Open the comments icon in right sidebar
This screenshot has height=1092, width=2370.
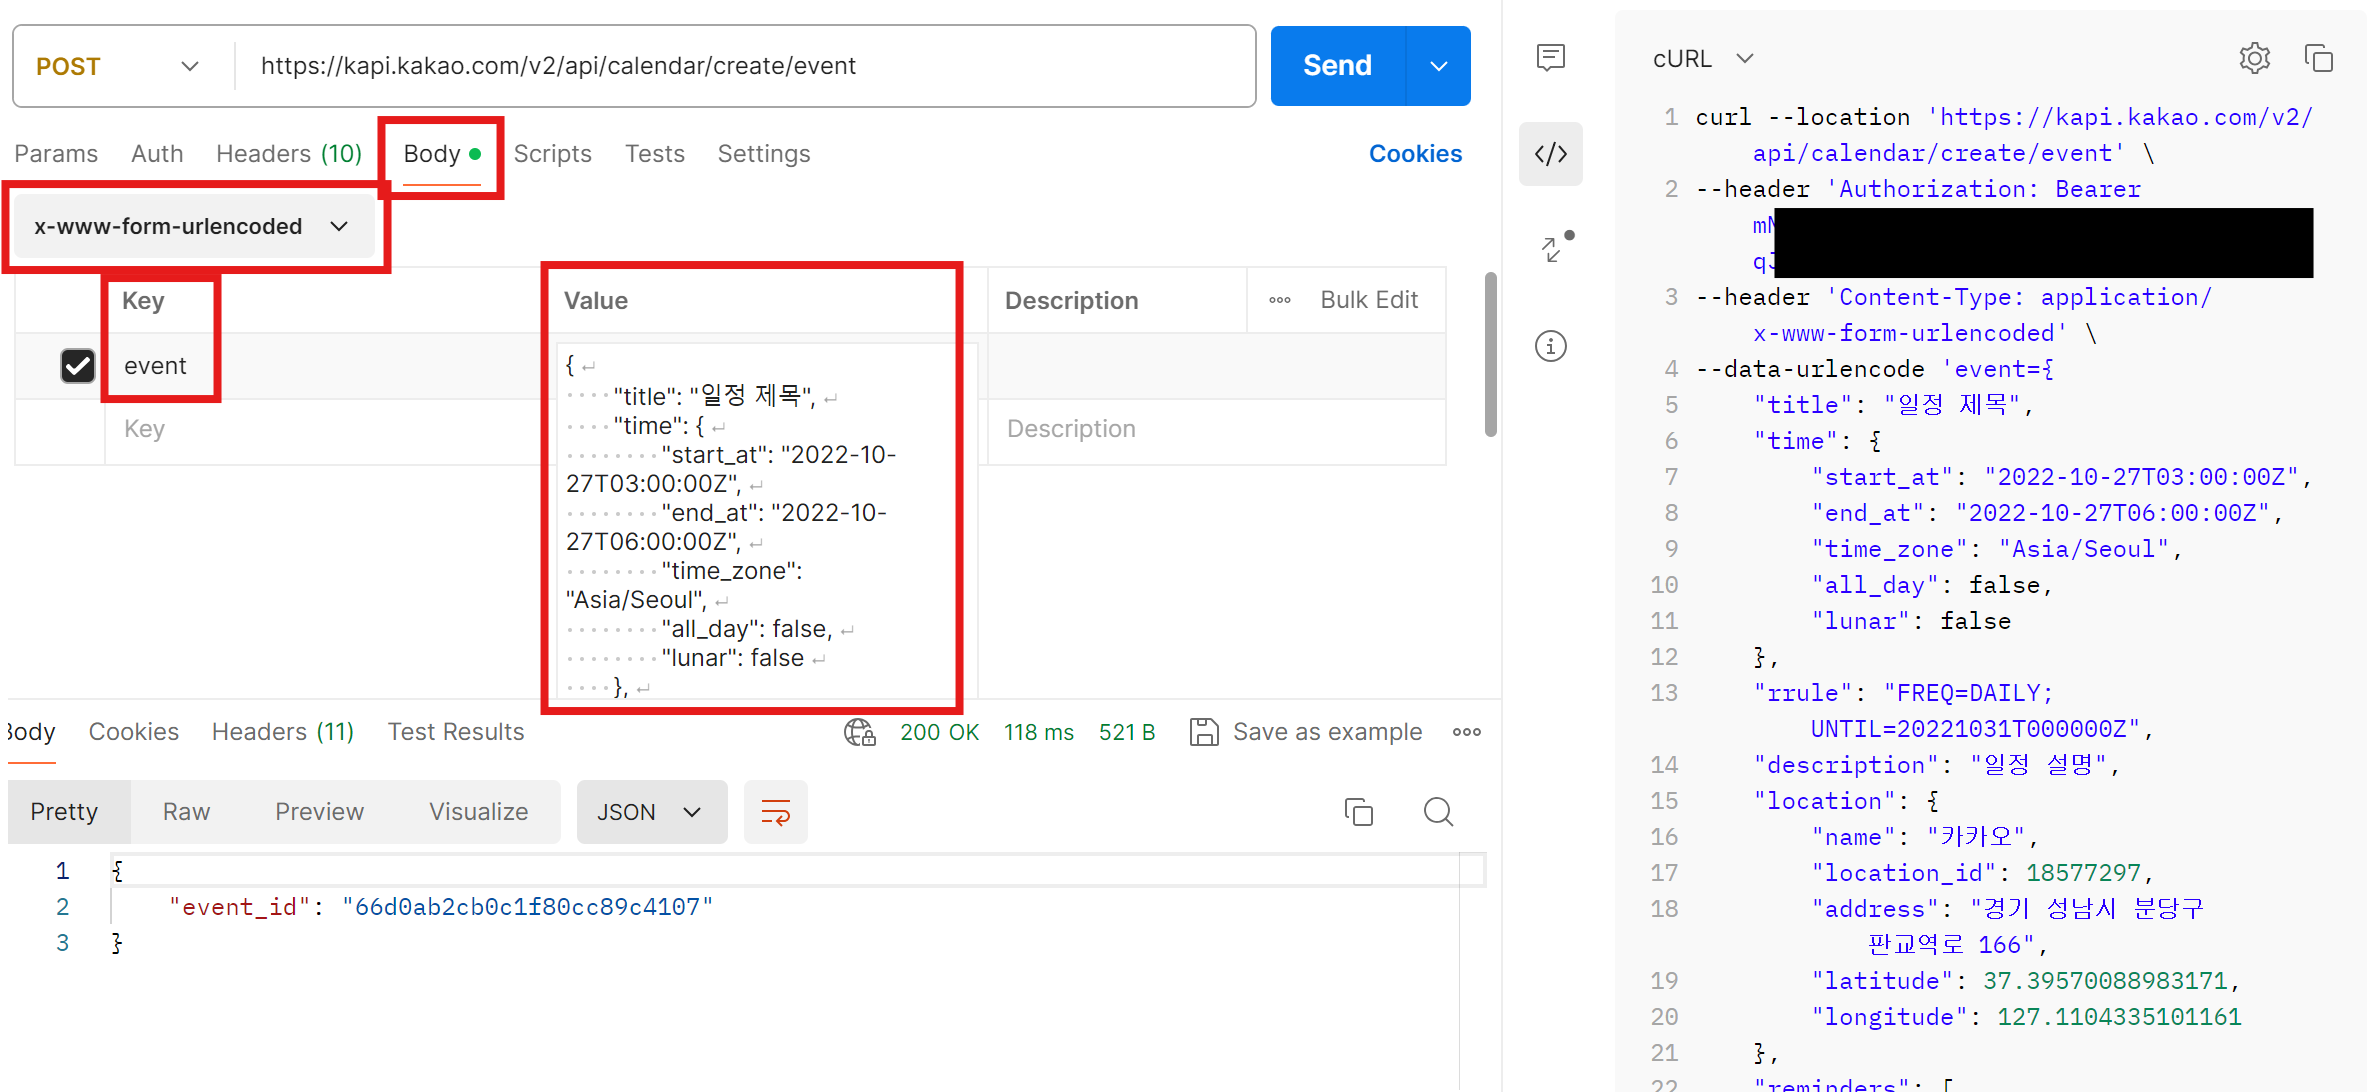point(1550,58)
